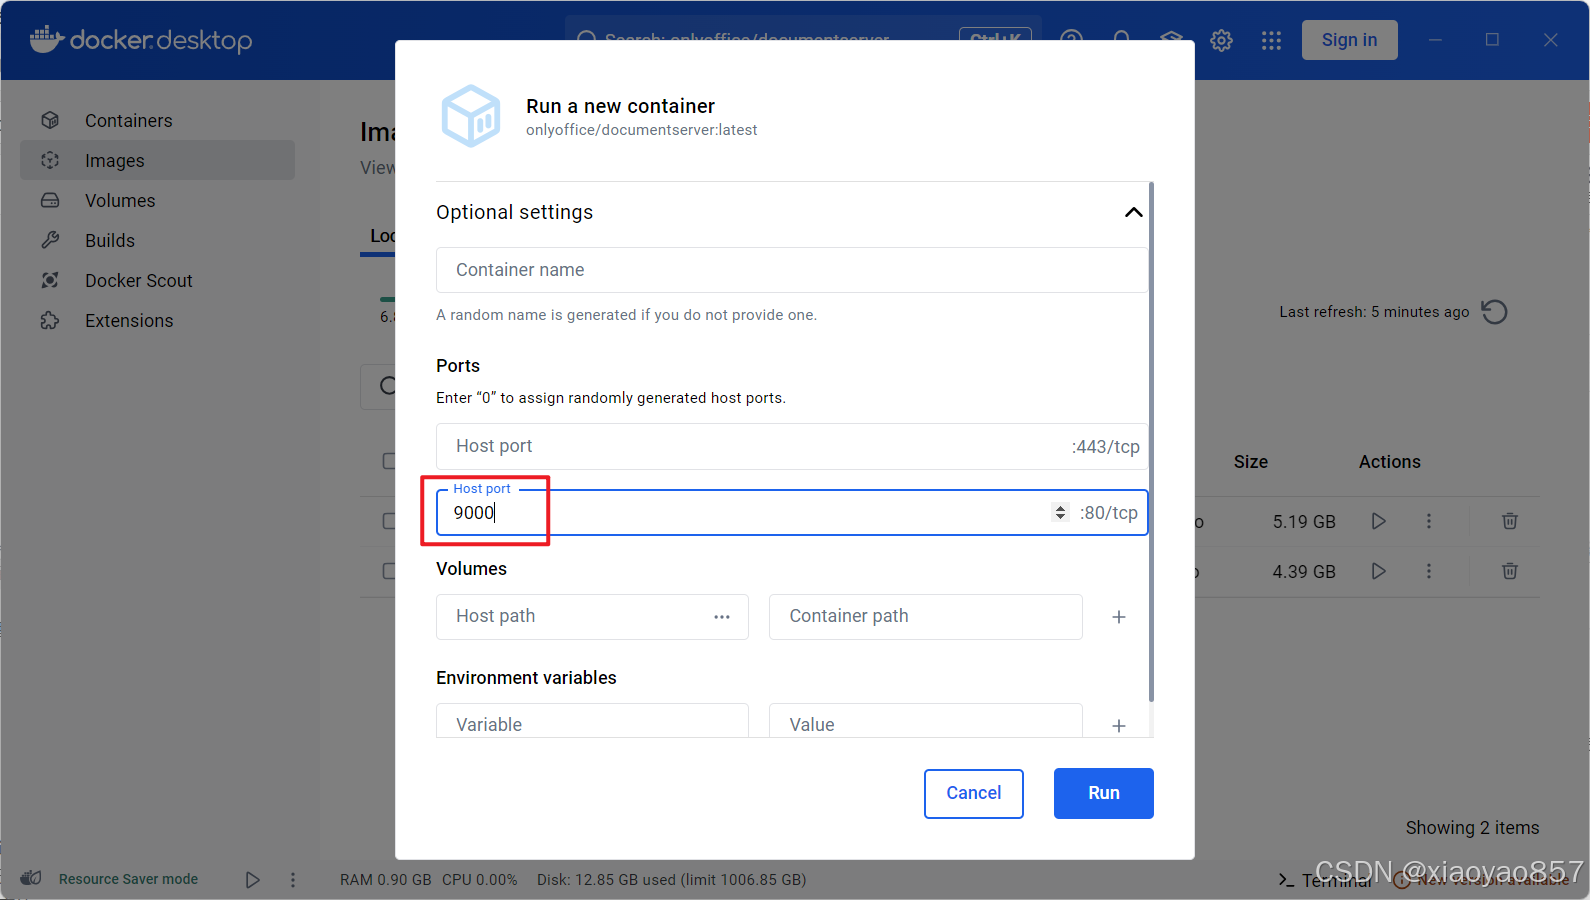
Task: Click the Last refresh: 5 minutes ago text
Action: point(1374,312)
